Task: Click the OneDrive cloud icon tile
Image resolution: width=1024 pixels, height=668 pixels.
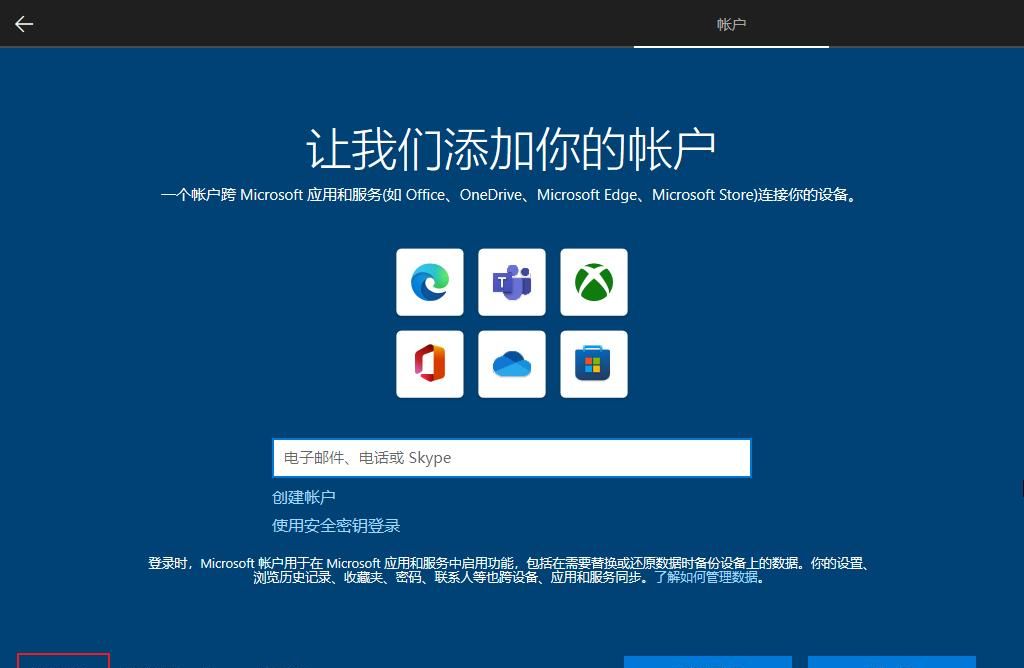Action: (x=512, y=364)
